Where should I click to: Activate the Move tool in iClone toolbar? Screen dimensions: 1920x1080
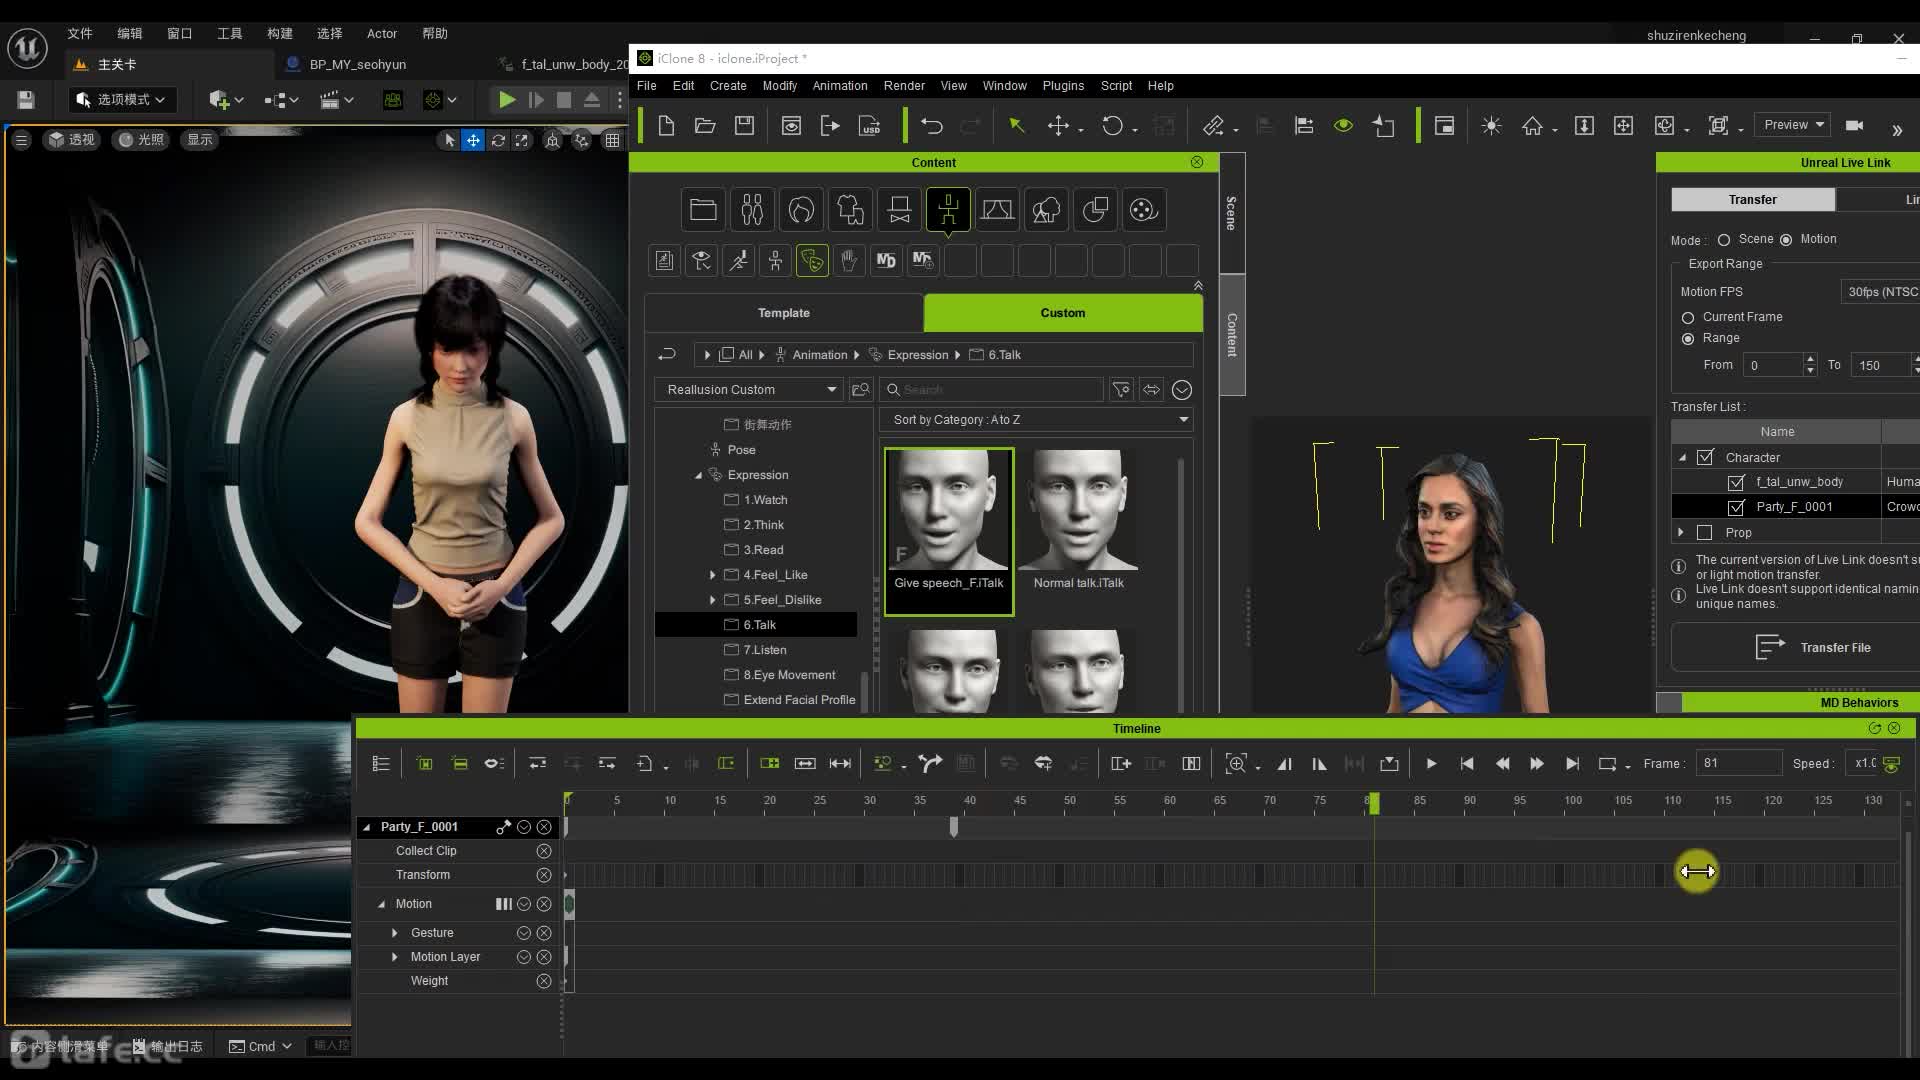coord(1058,126)
